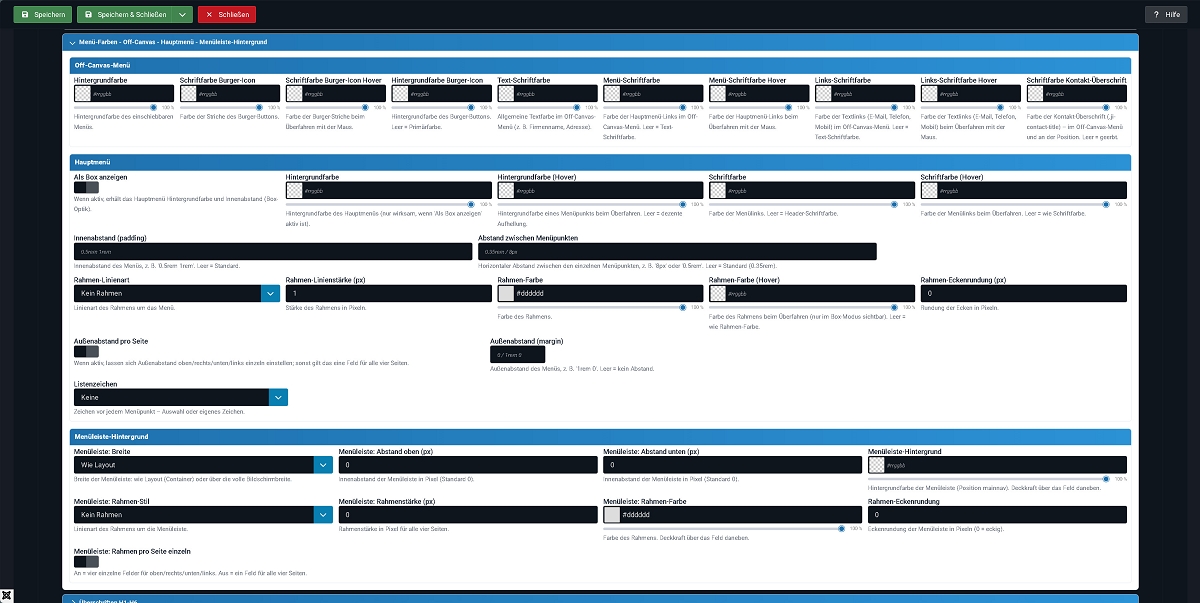Focus Menüleiste Rahmenstärke (px) field

468,515
